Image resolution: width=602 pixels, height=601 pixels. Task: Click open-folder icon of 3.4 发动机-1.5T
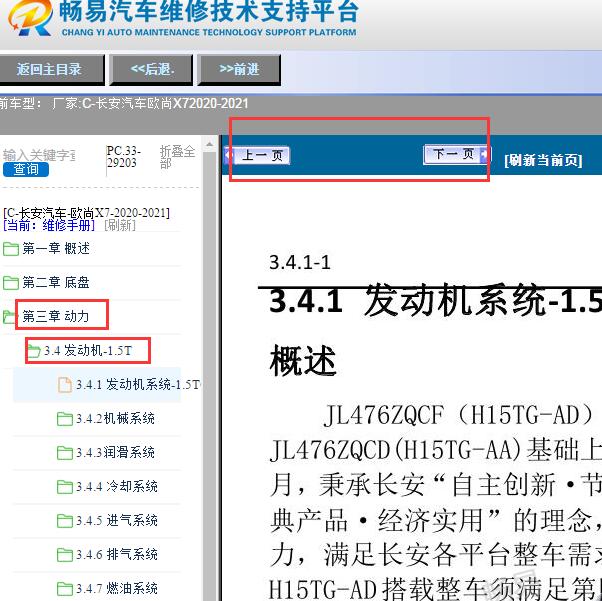pyautogui.click(x=34, y=351)
